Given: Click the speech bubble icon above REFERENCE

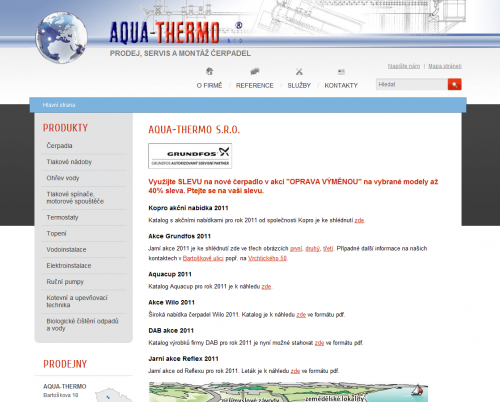Looking at the screenshot, I should point(255,71).
